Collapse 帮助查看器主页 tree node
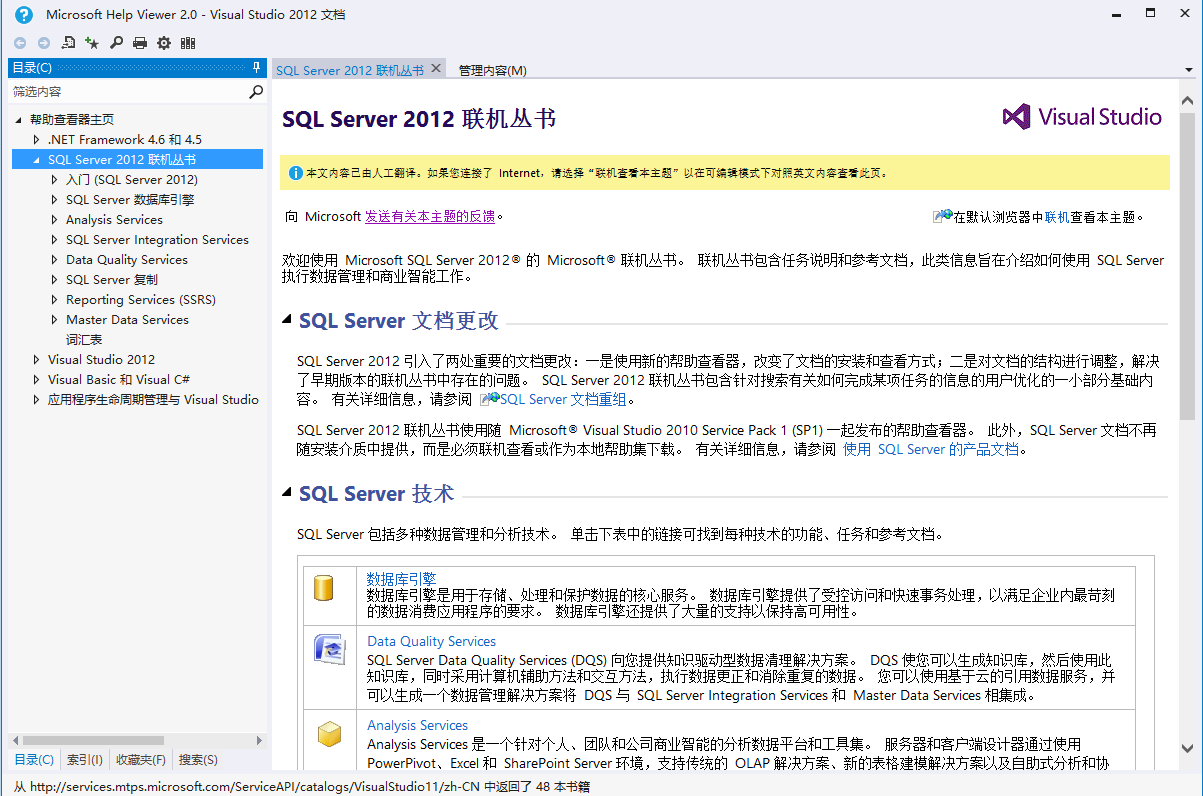Viewport: 1203px width, 796px height. [19, 120]
